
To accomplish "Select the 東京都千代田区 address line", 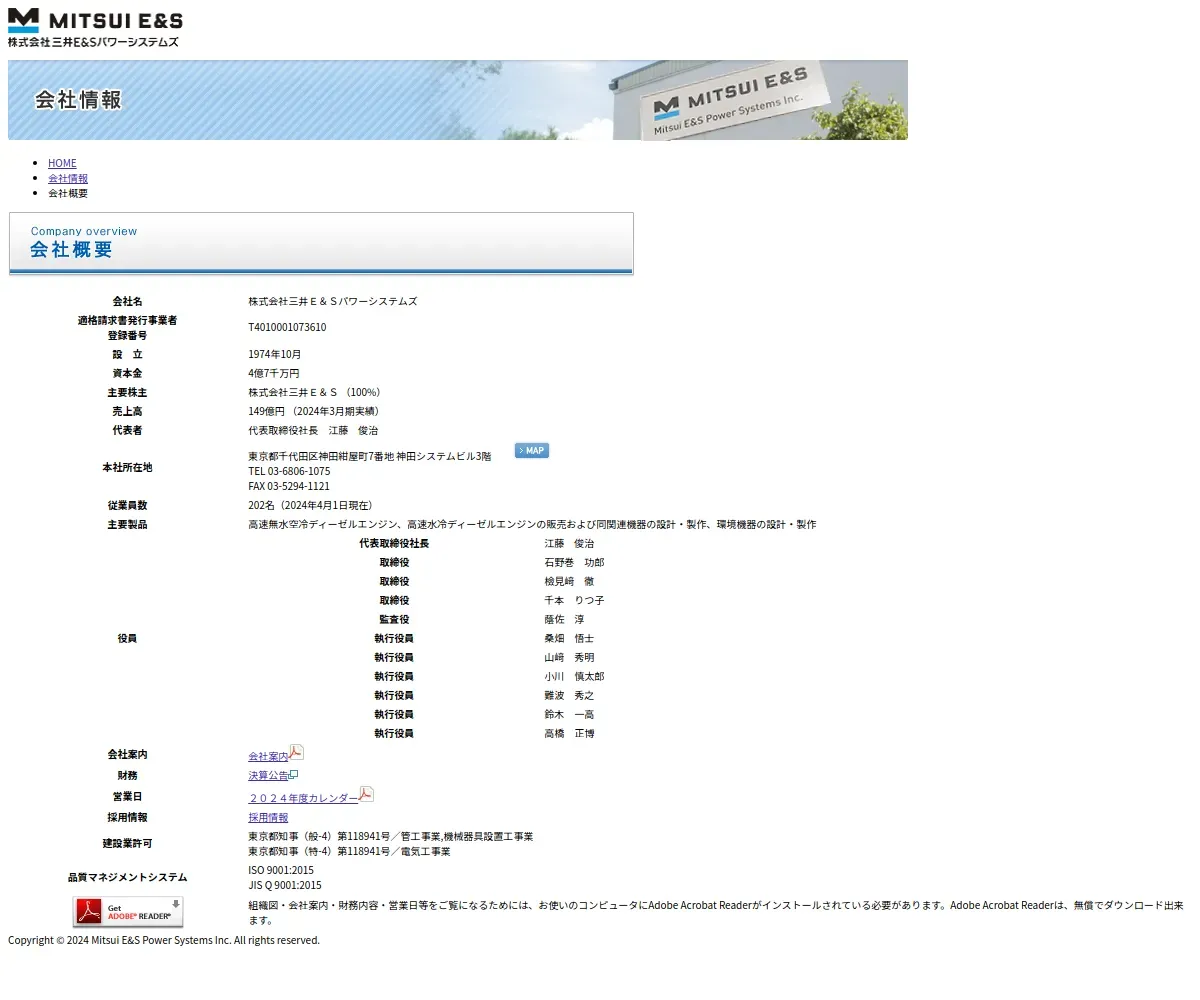I will tap(370, 456).
